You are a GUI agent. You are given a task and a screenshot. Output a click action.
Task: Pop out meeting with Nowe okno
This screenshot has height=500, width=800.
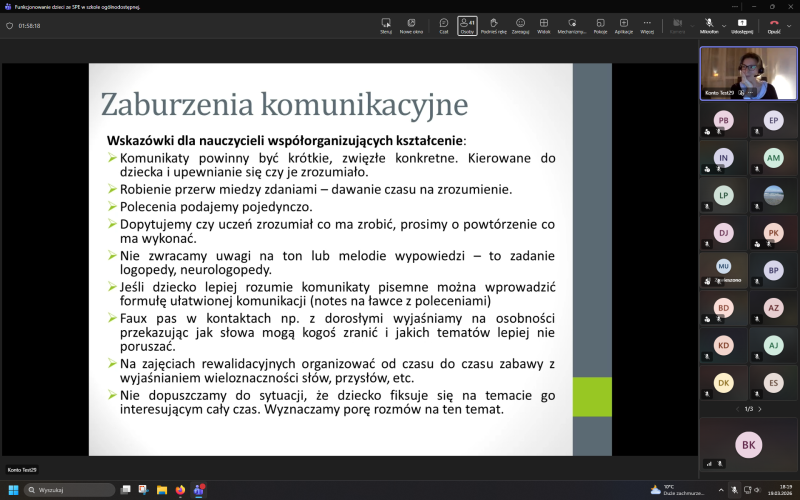[411, 25]
